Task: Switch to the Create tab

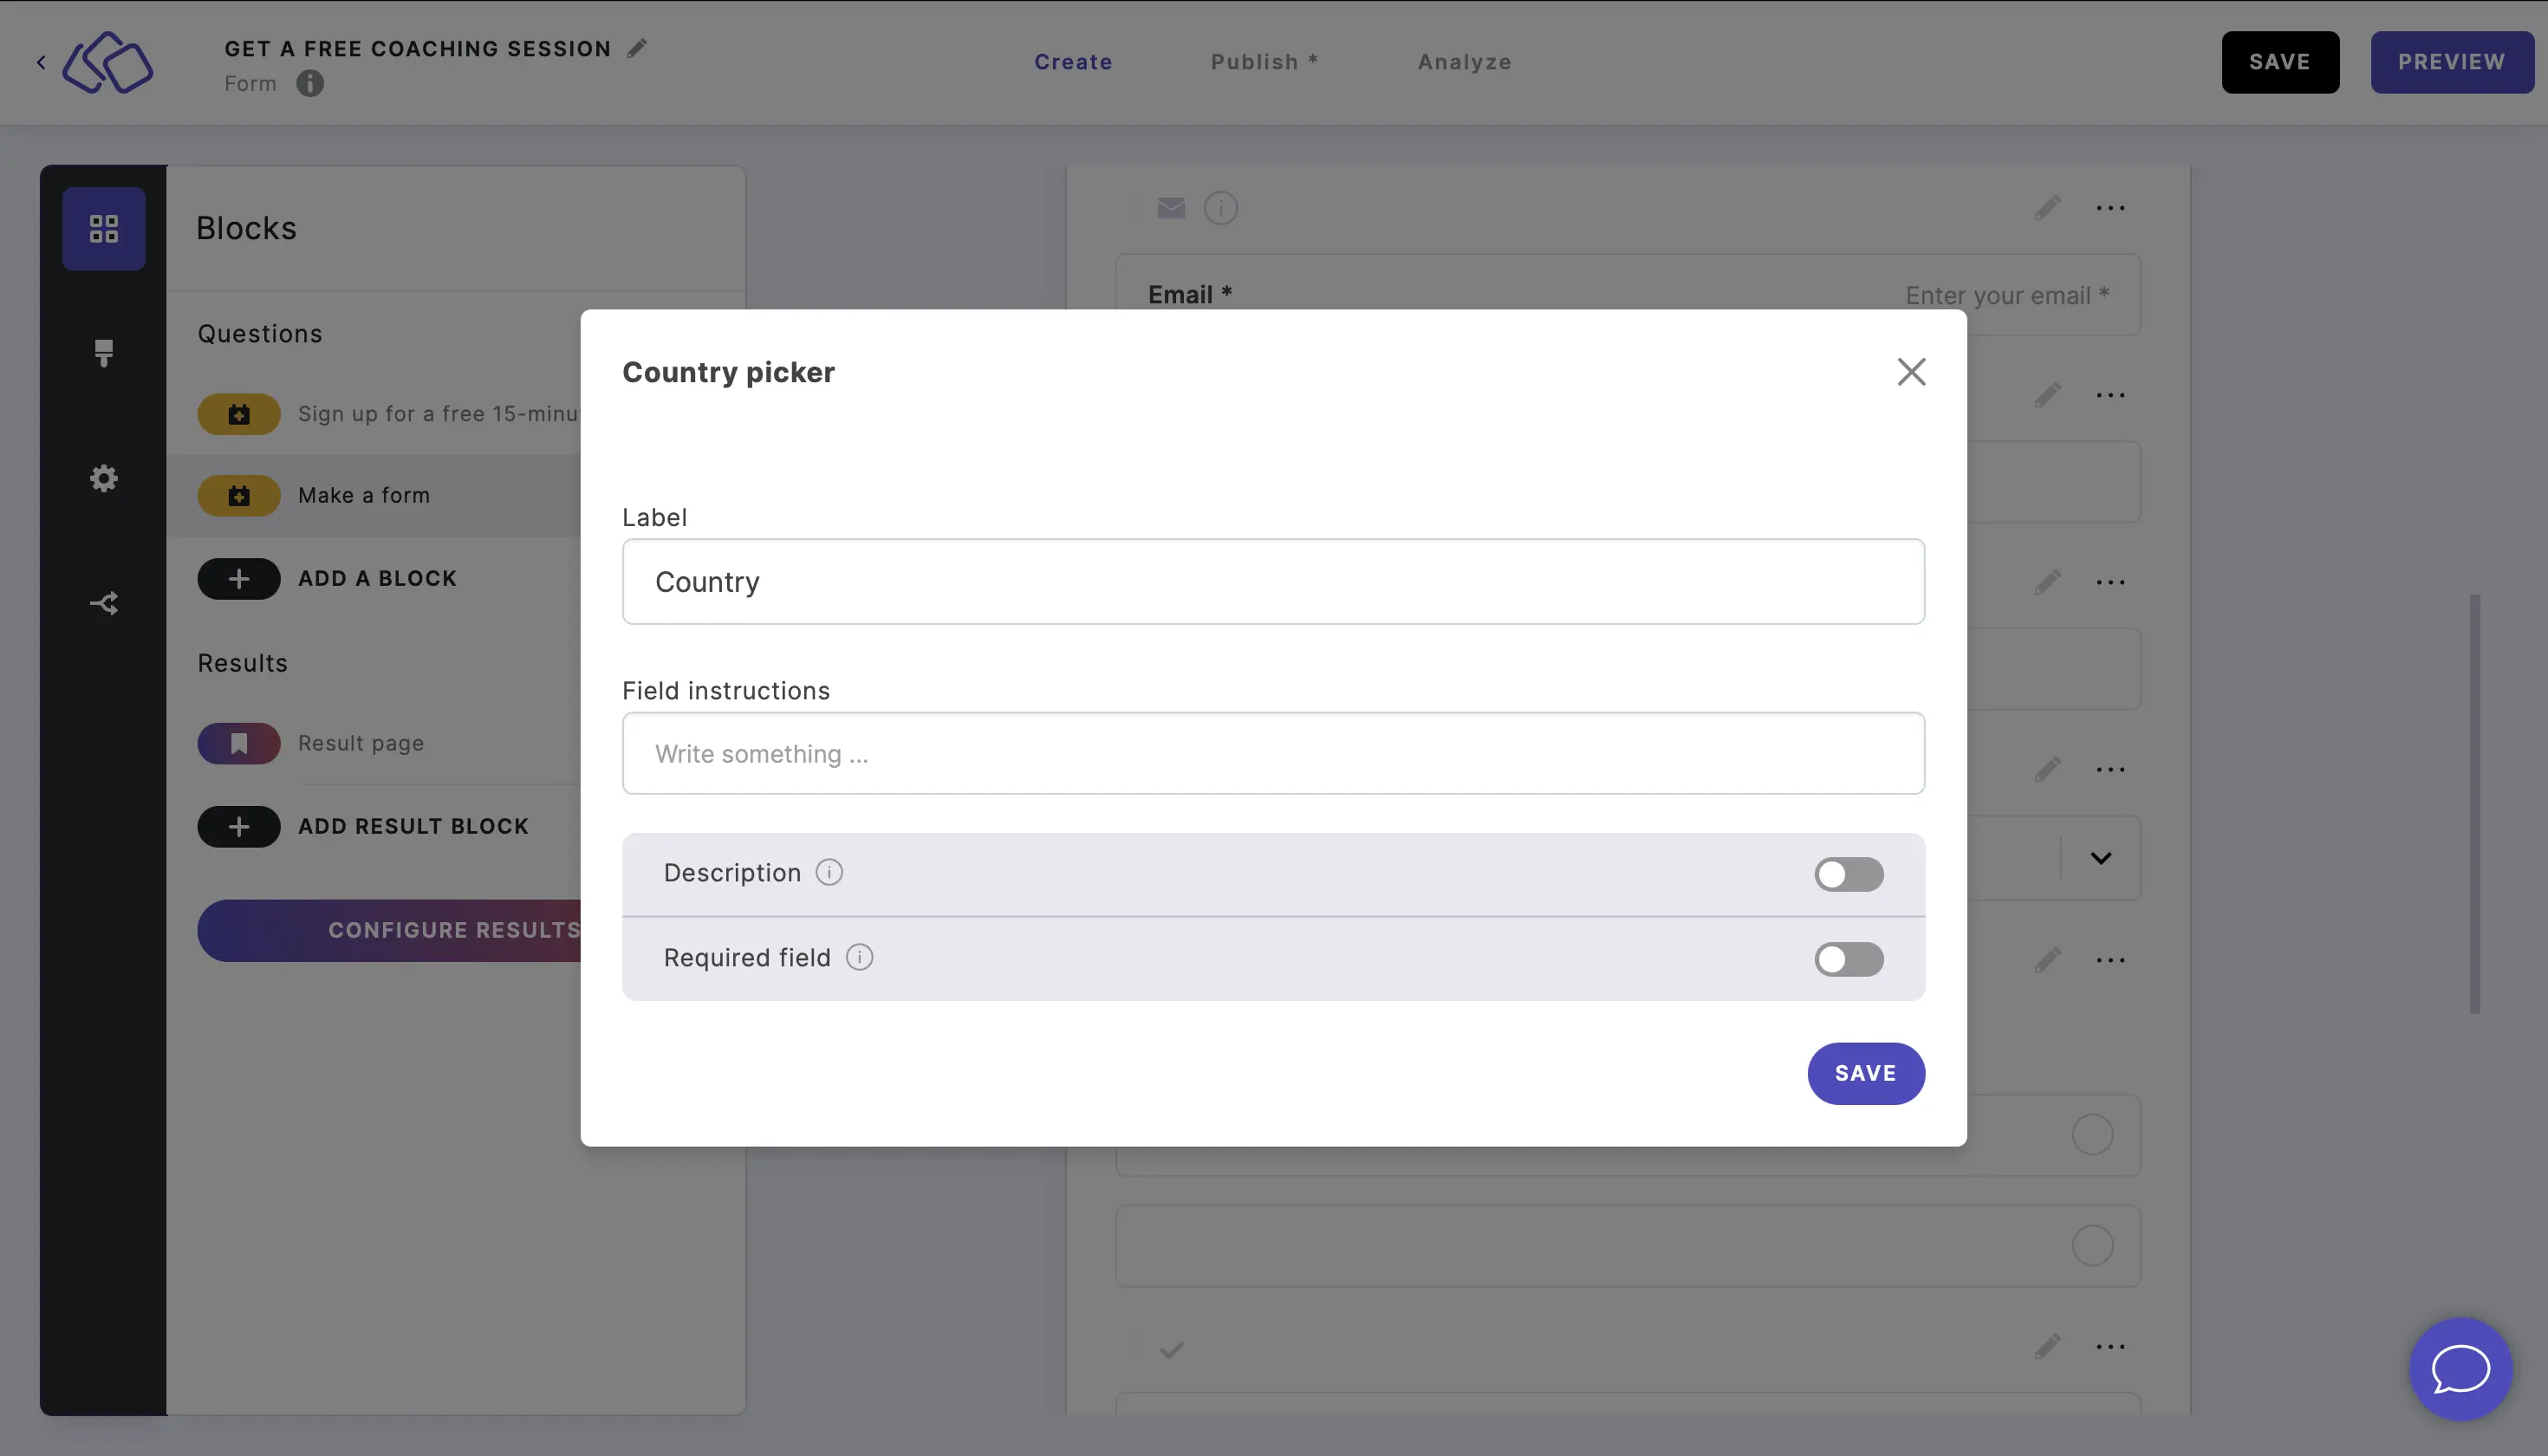Action: click(x=1073, y=62)
